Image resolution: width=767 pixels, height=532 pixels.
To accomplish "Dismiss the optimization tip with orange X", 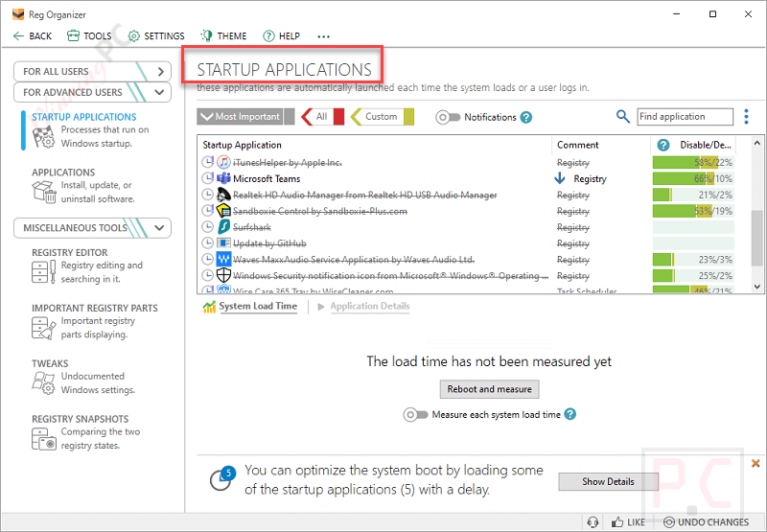I will tap(755, 463).
